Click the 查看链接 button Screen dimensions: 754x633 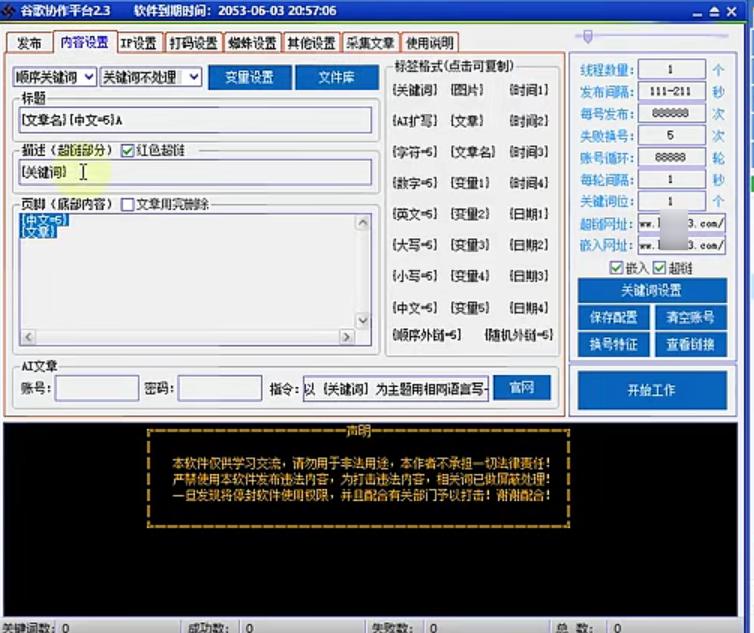691,344
